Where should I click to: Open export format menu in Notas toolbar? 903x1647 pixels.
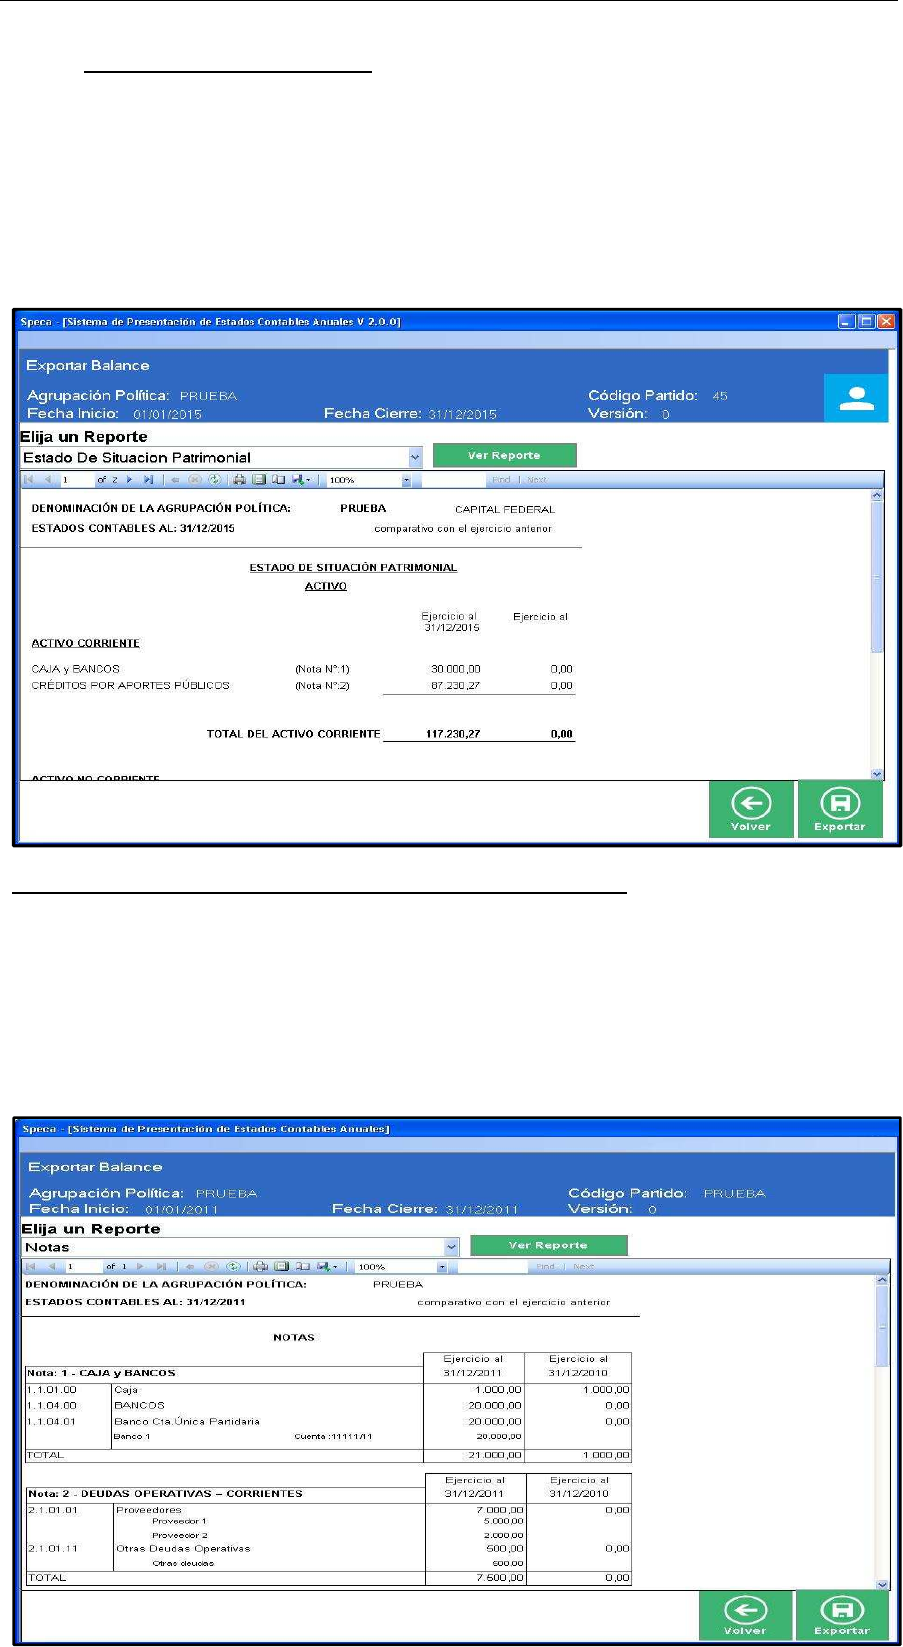[x=327, y=1266]
